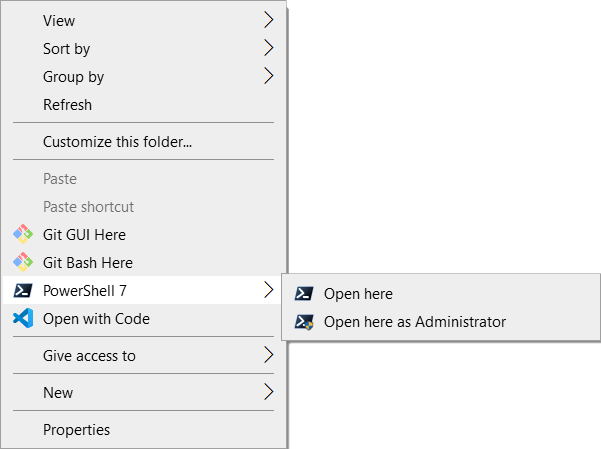Click the PowerShell icon beside Open here
This screenshot has width=601, height=449.
(304, 294)
